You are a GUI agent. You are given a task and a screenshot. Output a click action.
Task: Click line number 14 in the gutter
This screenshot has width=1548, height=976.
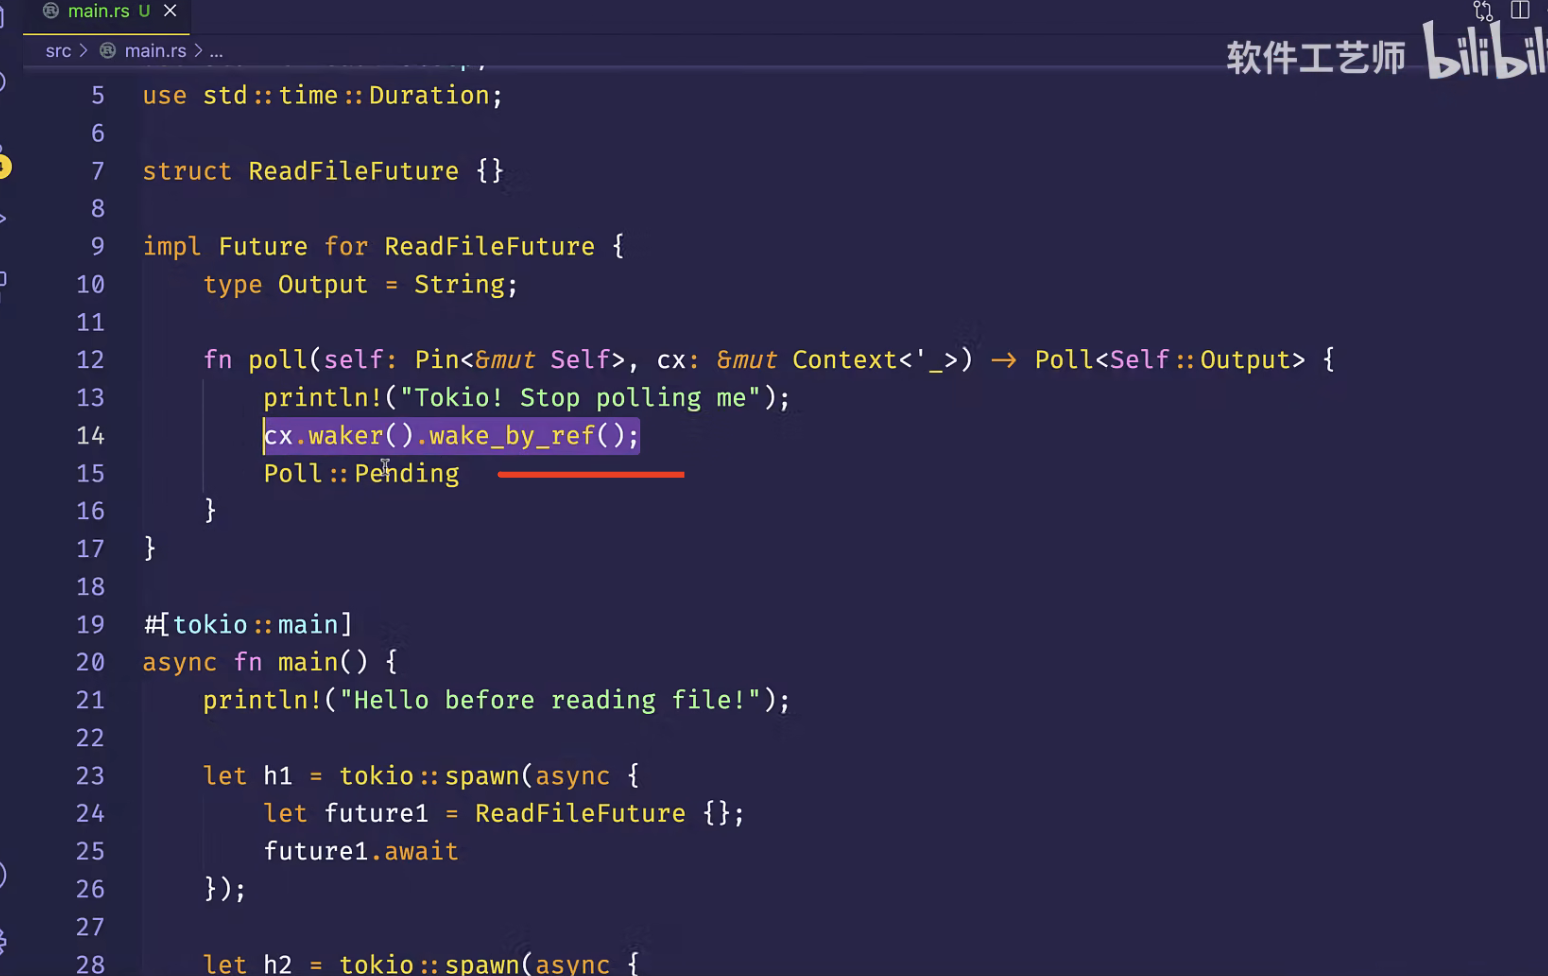point(90,436)
